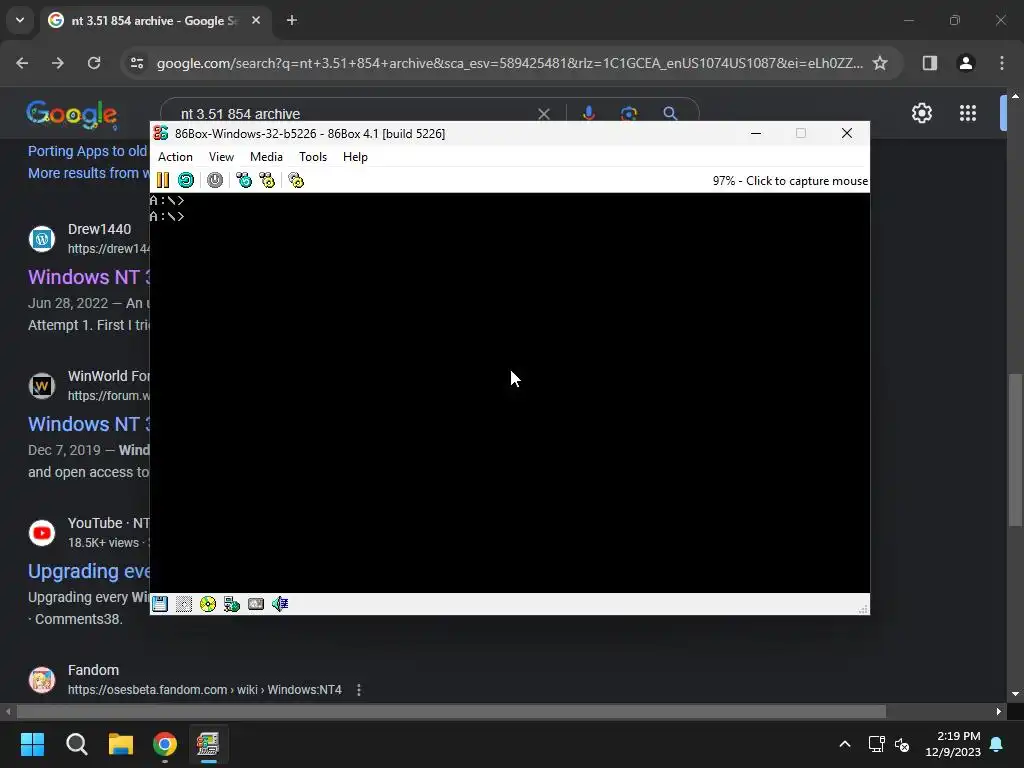Reload the Chrome page
The width and height of the screenshot is (1024, 768).
(94, 63)
